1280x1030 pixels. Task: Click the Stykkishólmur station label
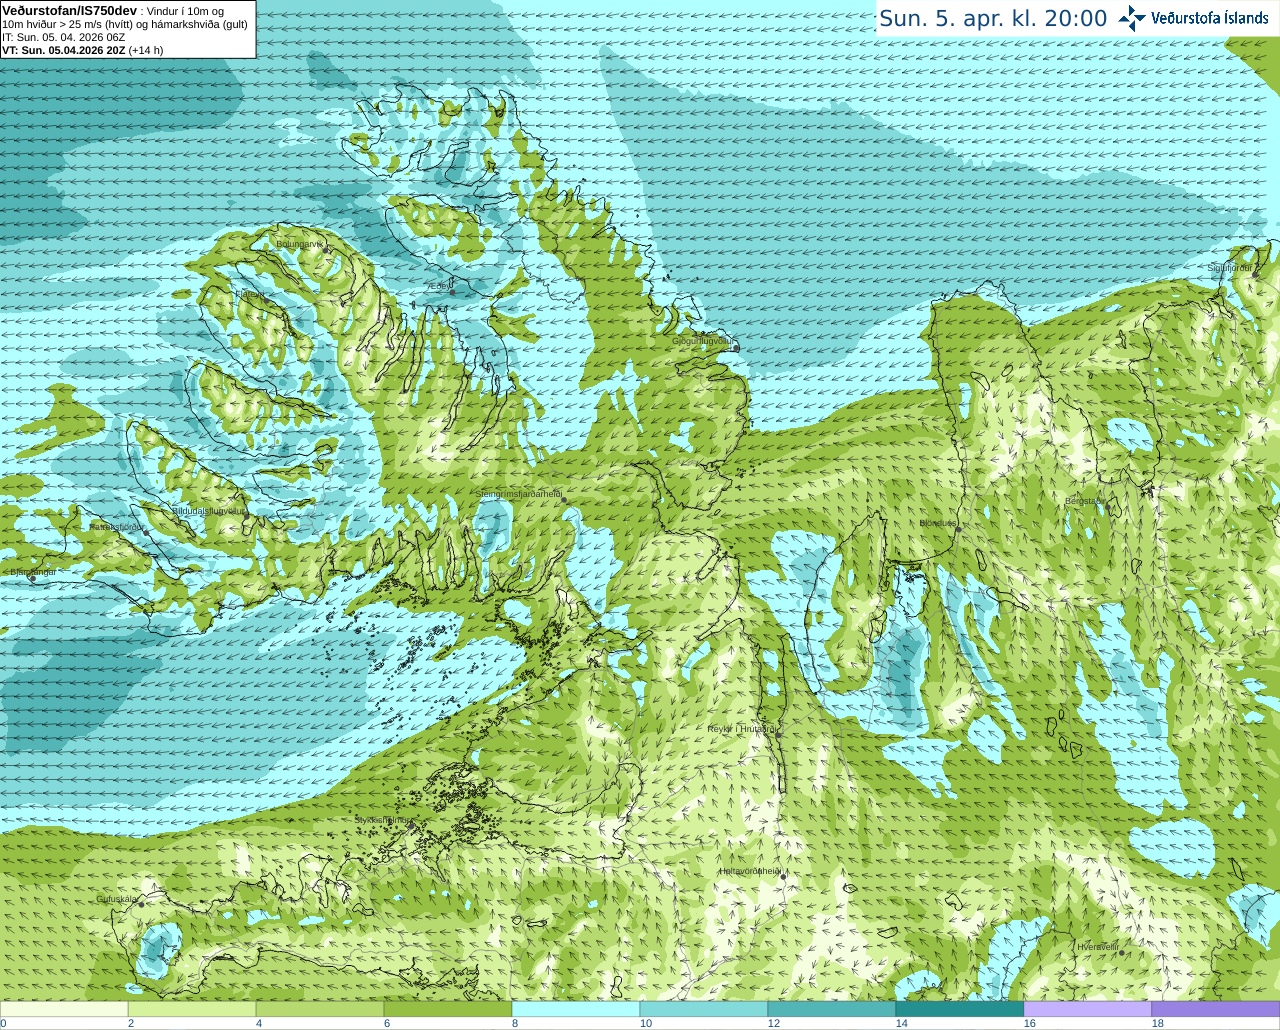point(383,820)
